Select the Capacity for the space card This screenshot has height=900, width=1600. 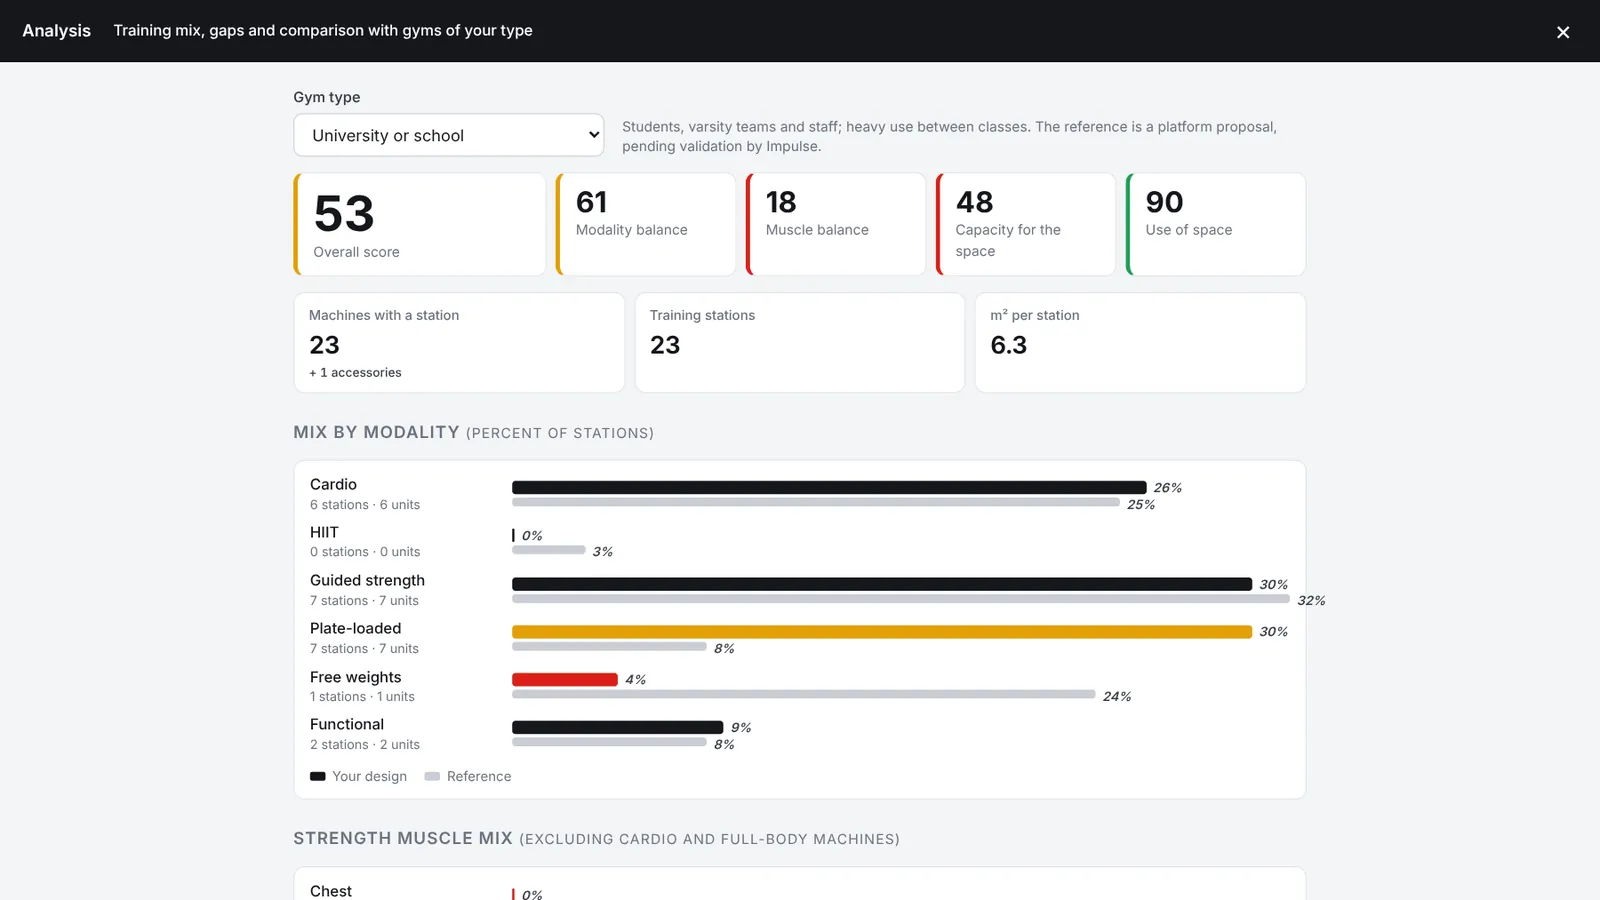click(x=1026, y=224)
